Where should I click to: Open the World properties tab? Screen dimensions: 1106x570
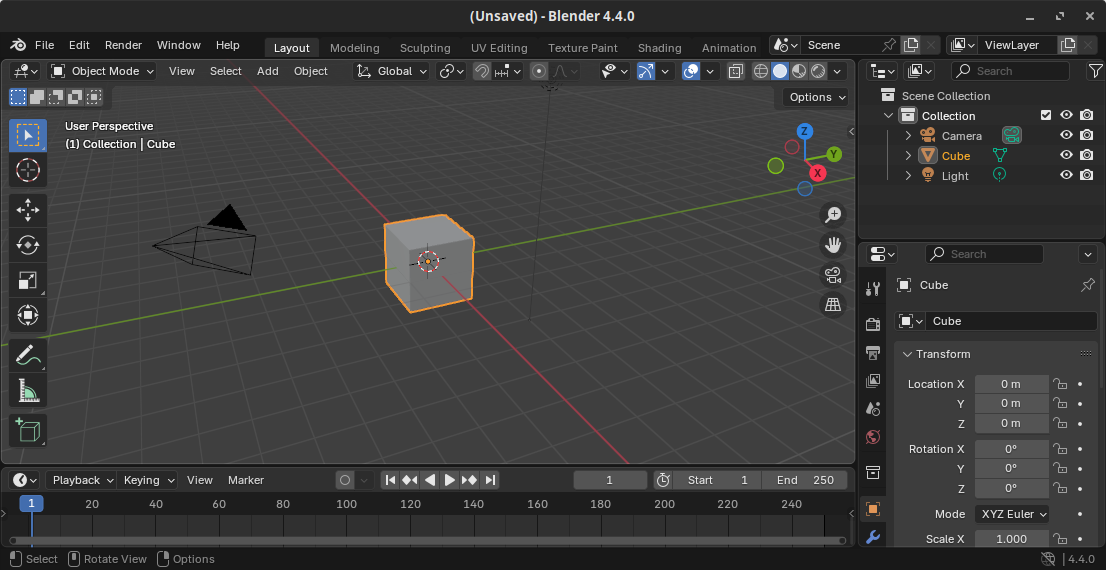pos(873,437)
